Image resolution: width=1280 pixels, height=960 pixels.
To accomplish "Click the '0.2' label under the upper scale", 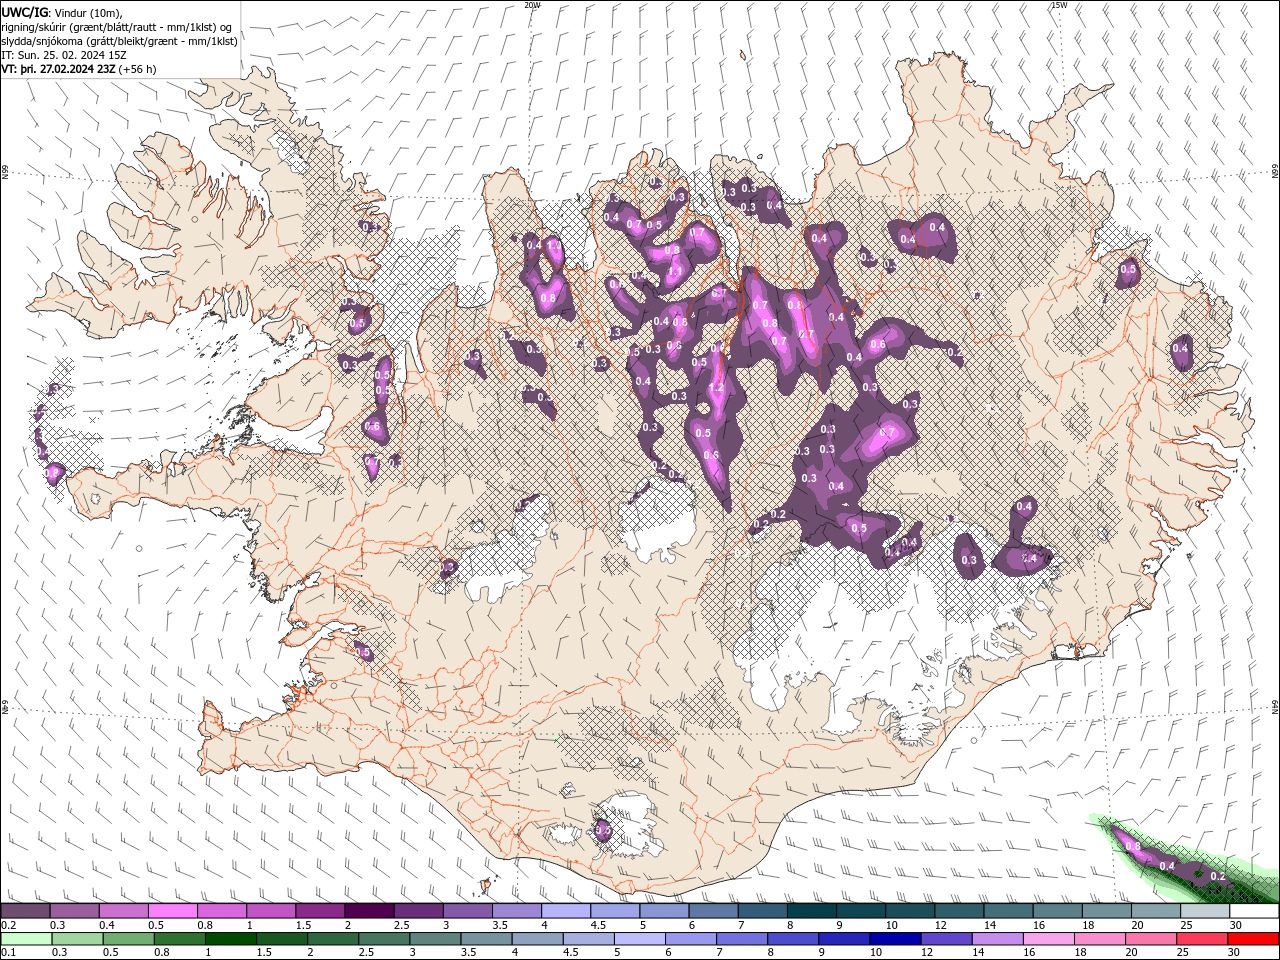I will 8,925.
